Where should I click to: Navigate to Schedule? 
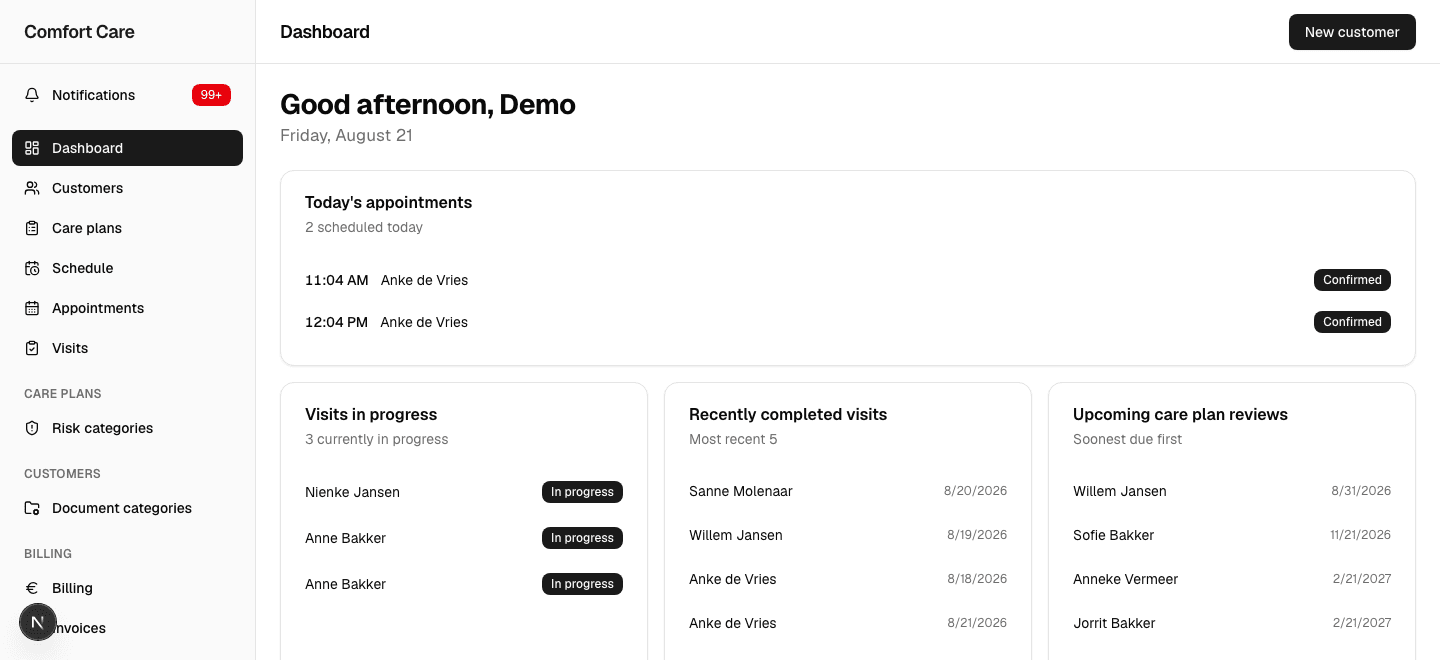point(127,268)
